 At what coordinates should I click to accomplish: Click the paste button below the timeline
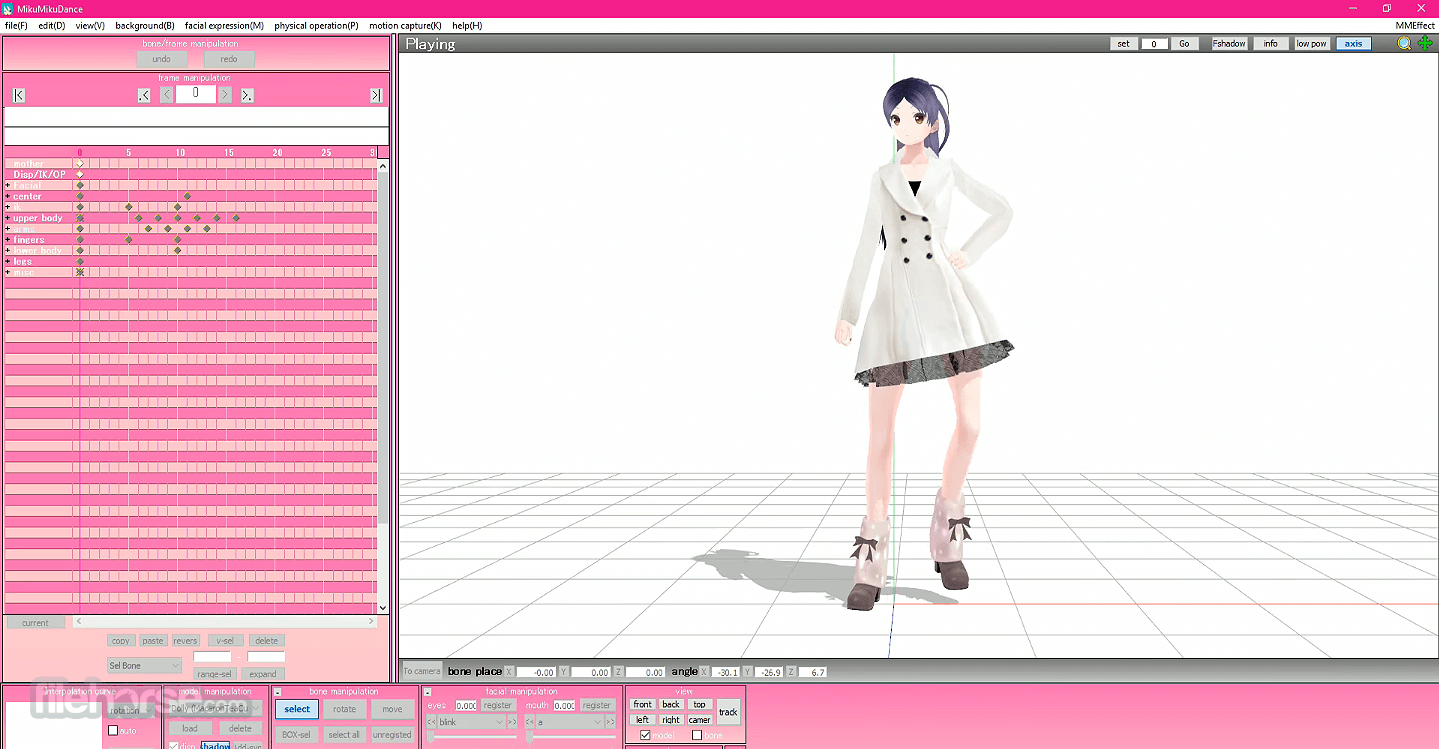[x=153, y=641]
